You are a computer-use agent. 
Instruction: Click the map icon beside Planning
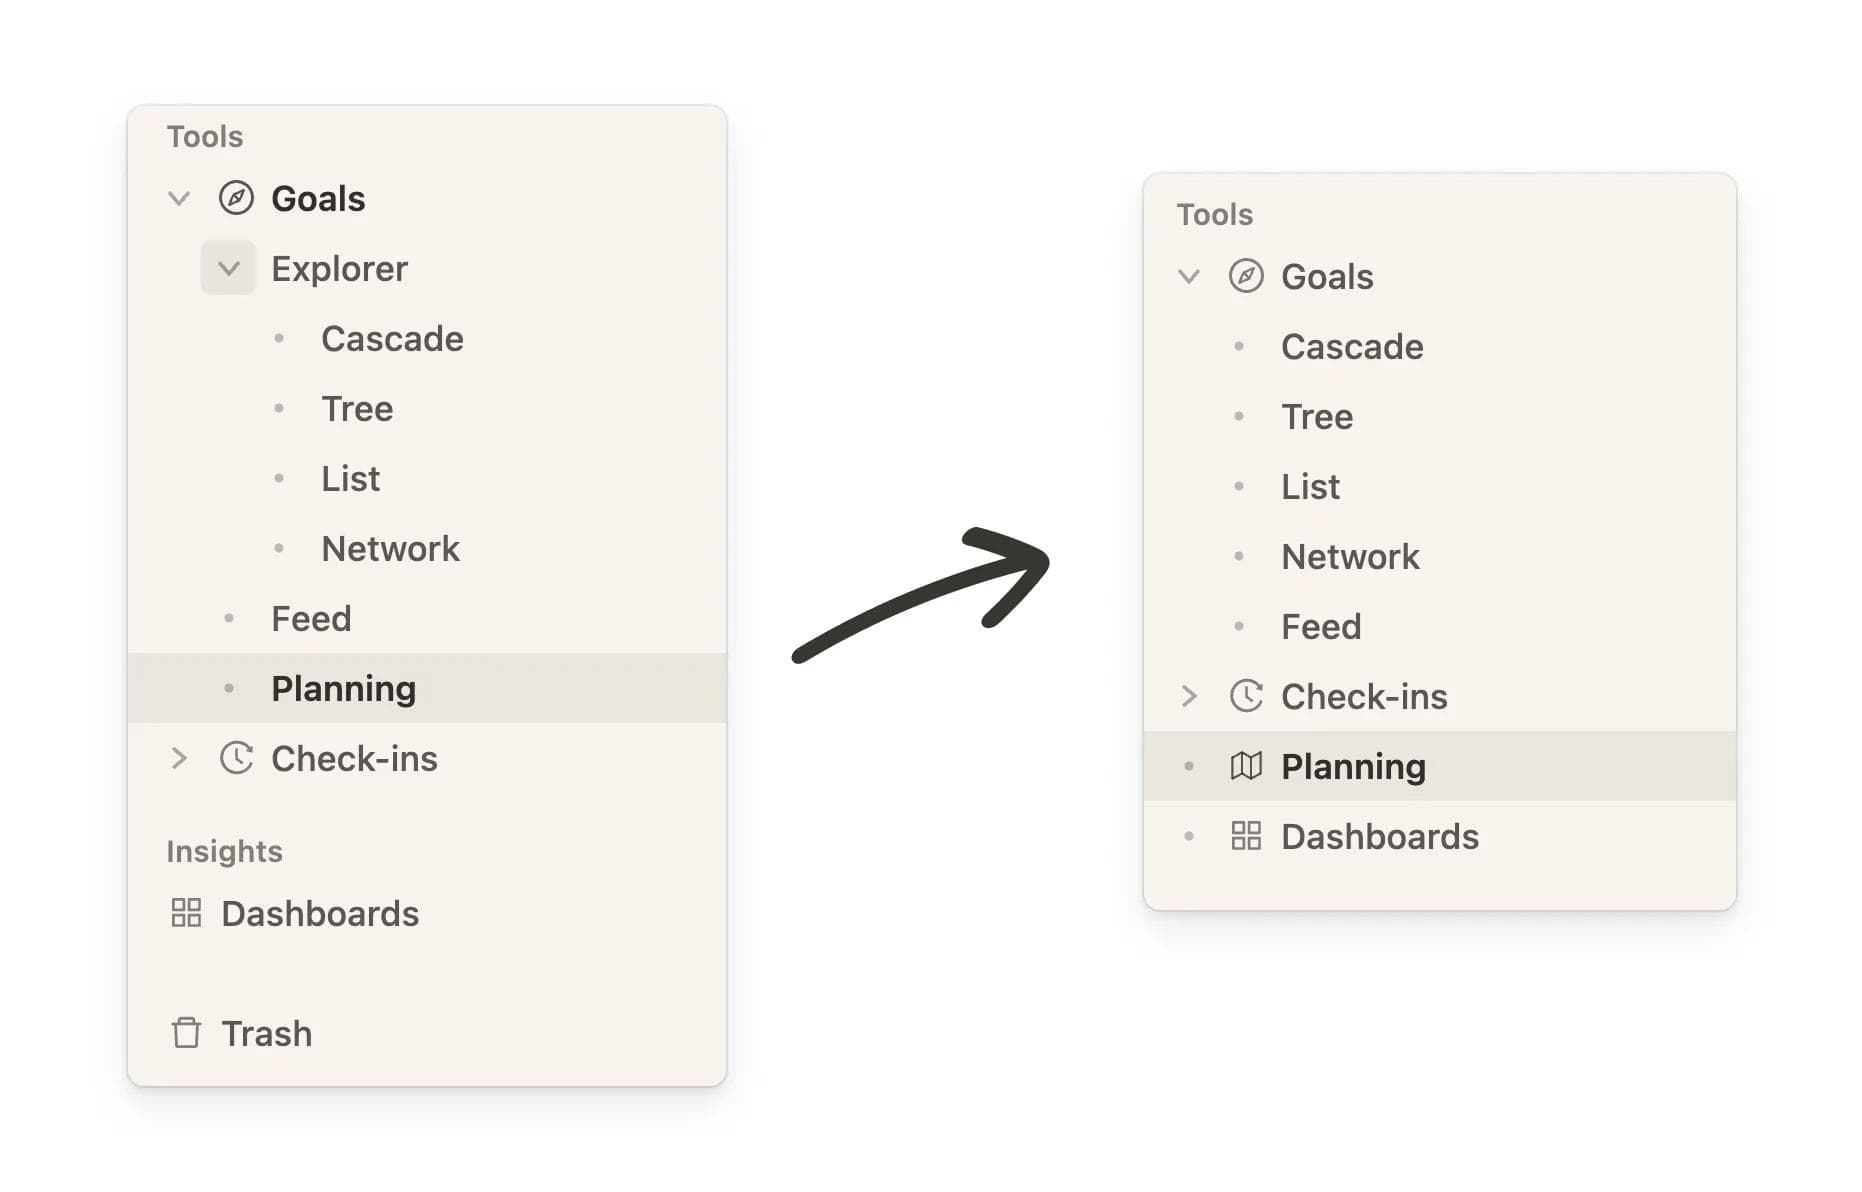click(x=1245, y=765)
